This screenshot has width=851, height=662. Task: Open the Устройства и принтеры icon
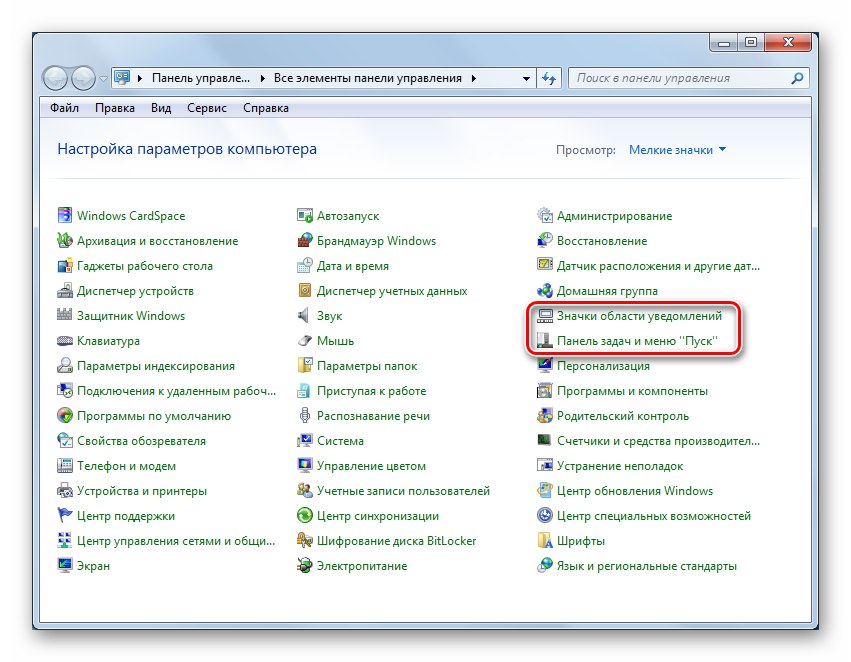click(65, 491)
